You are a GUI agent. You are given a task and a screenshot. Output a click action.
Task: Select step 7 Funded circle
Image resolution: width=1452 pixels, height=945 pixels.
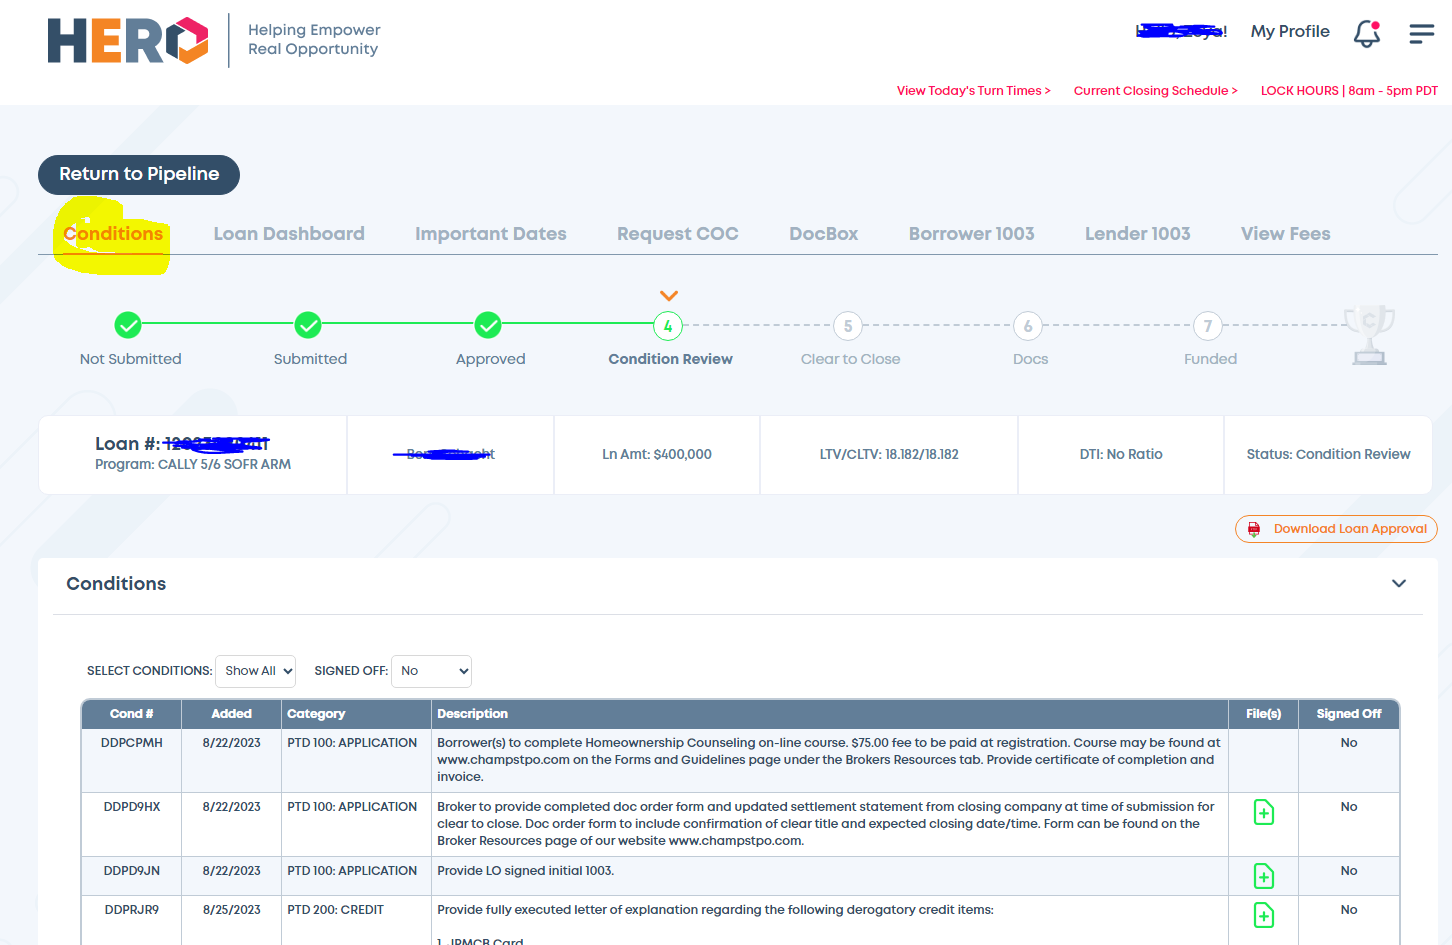1208,326
